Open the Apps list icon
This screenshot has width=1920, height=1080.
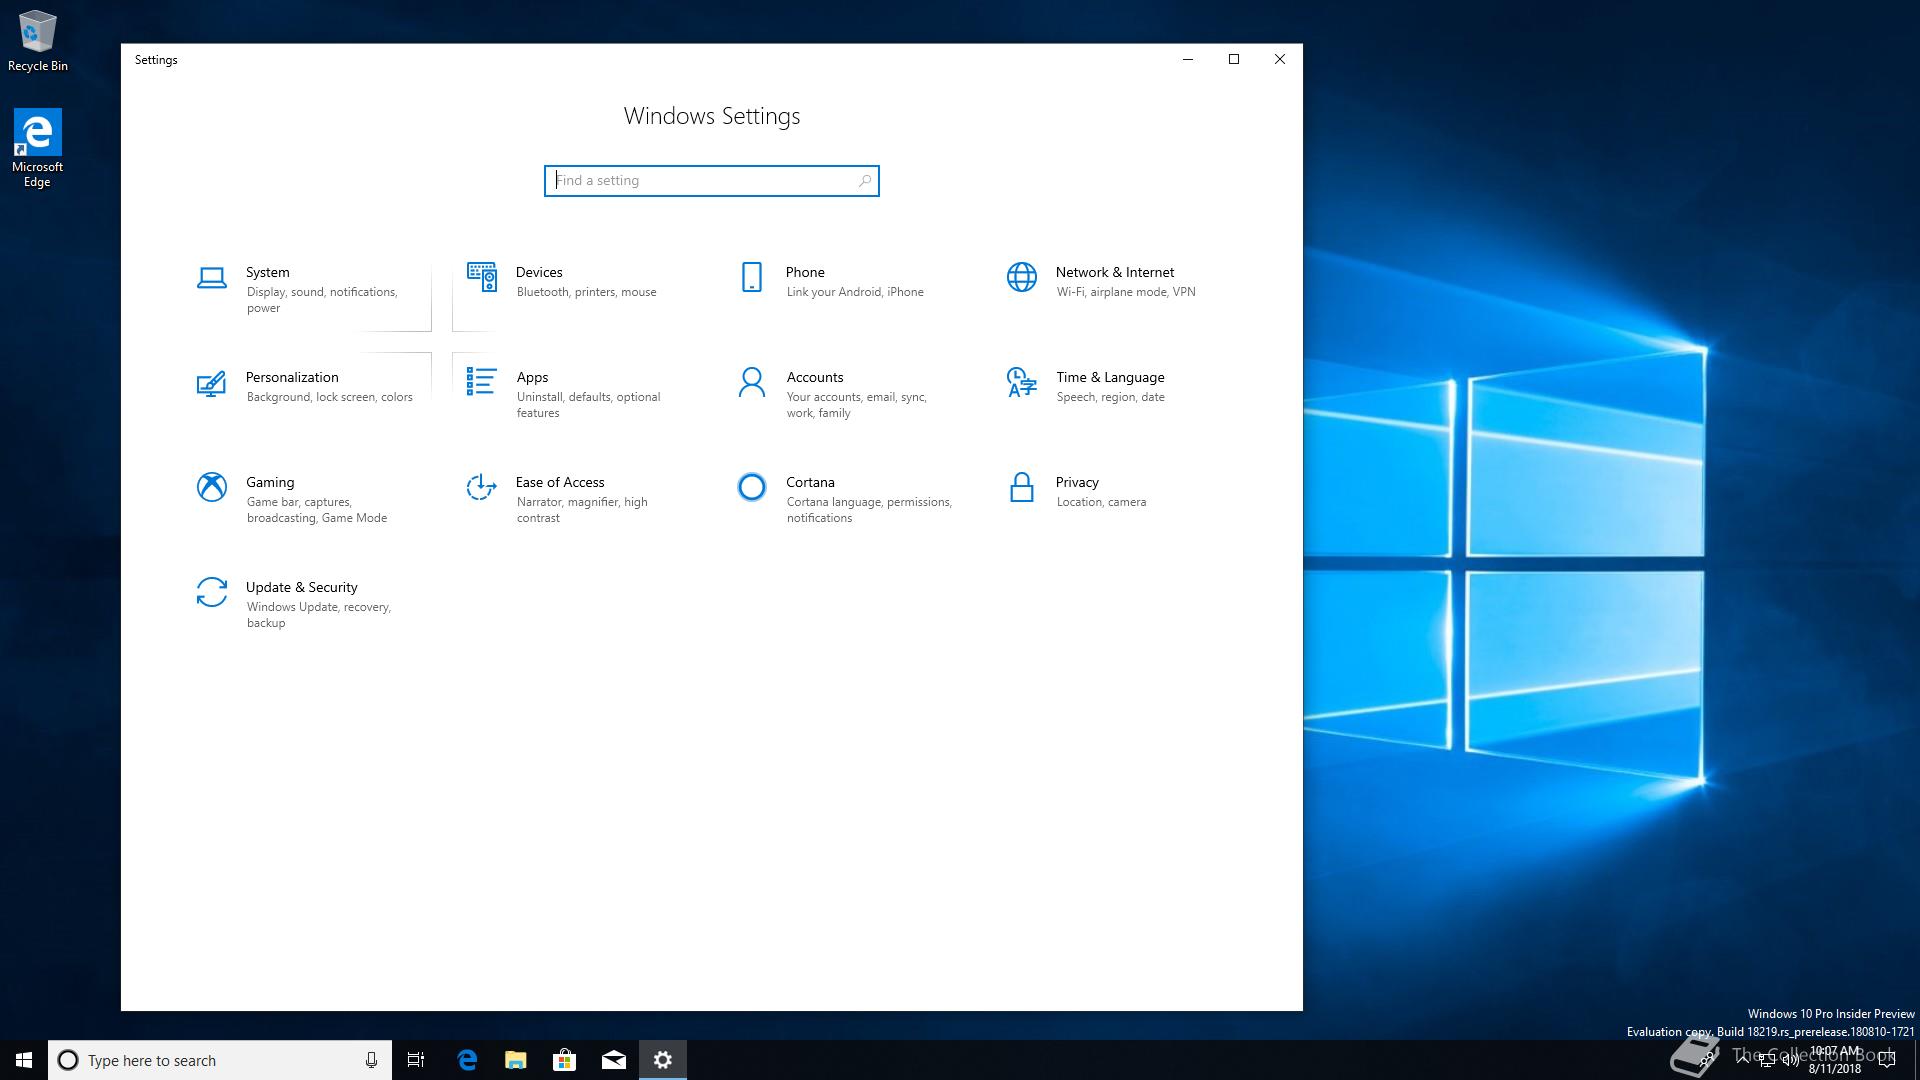point(481,381)
